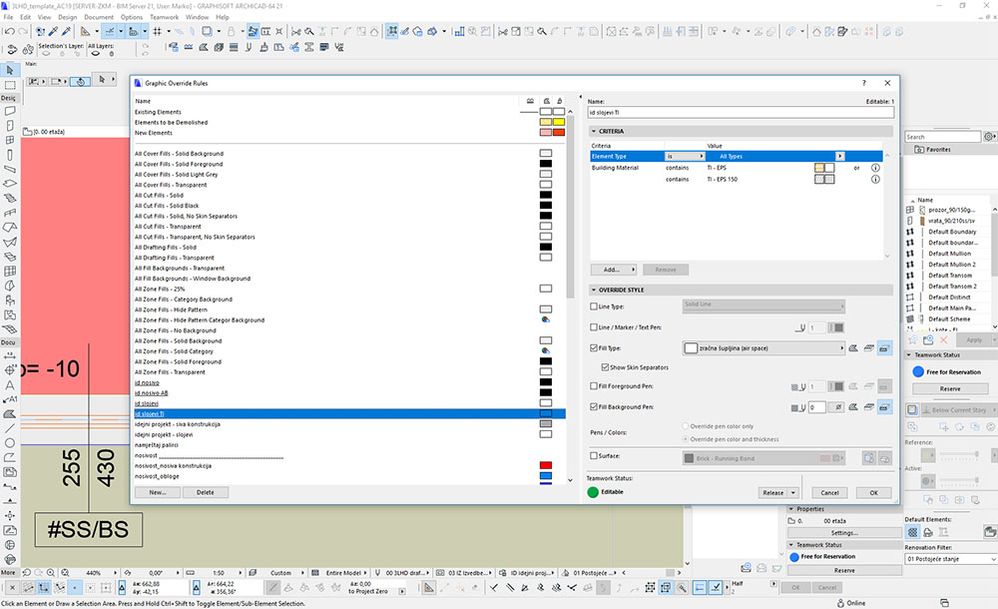Screen dimensions: 998x609
Task: Enable the Line Type override checkbox
Action: pyautogui.click(x=594, y=307)
